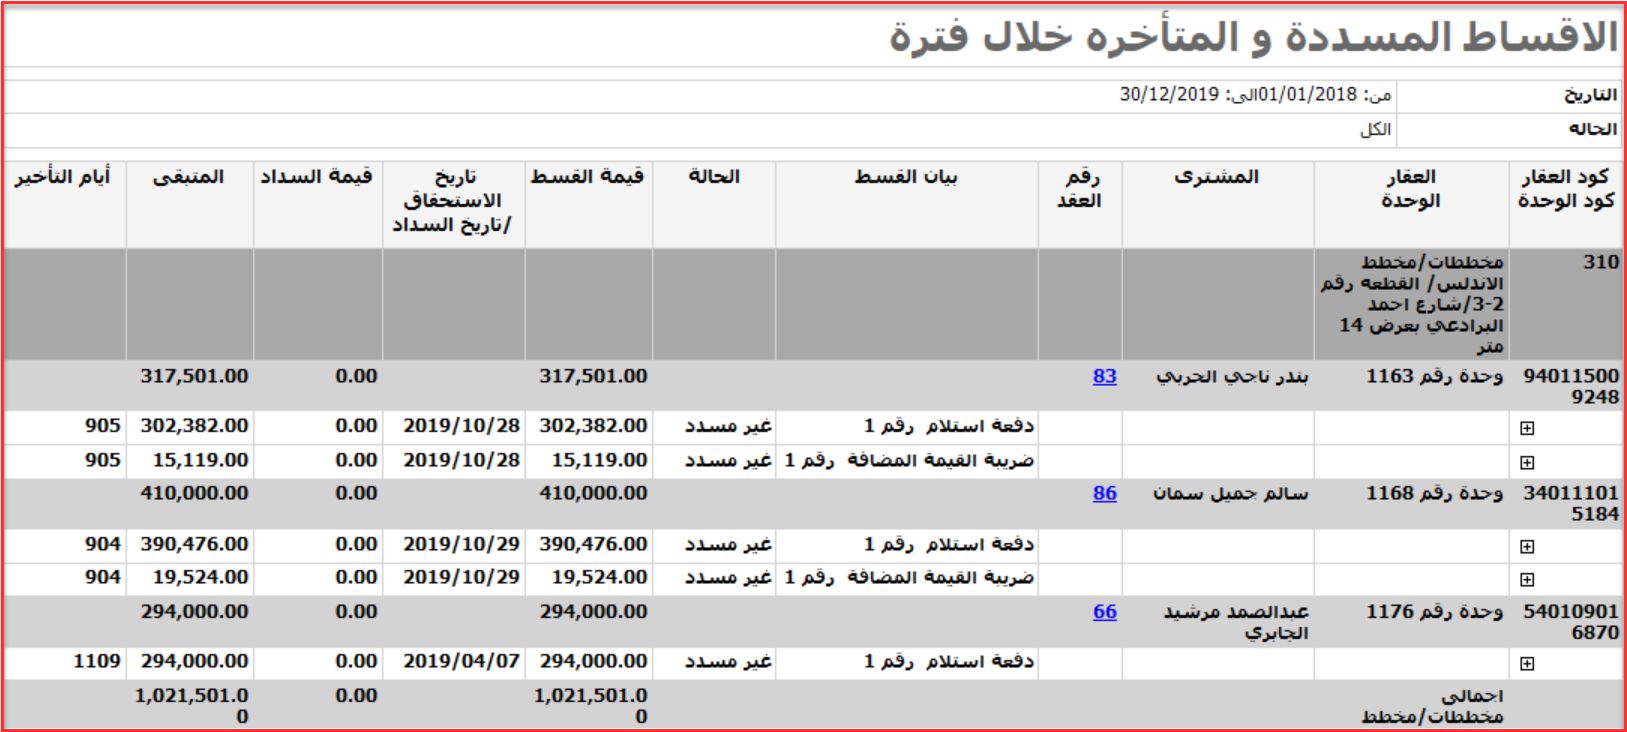Click the الحاله field label
The height and width of the screenshot is (732, 1627).
(1593, 130)
